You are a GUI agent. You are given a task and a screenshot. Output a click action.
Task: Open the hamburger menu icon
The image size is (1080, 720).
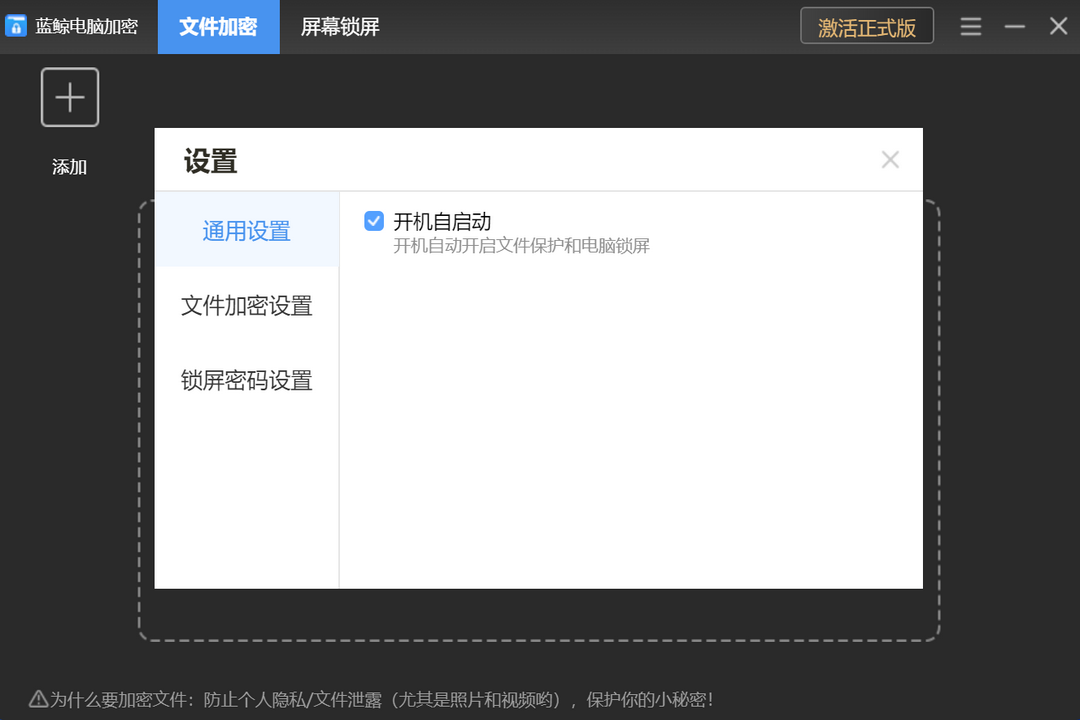tap(970, 27)
